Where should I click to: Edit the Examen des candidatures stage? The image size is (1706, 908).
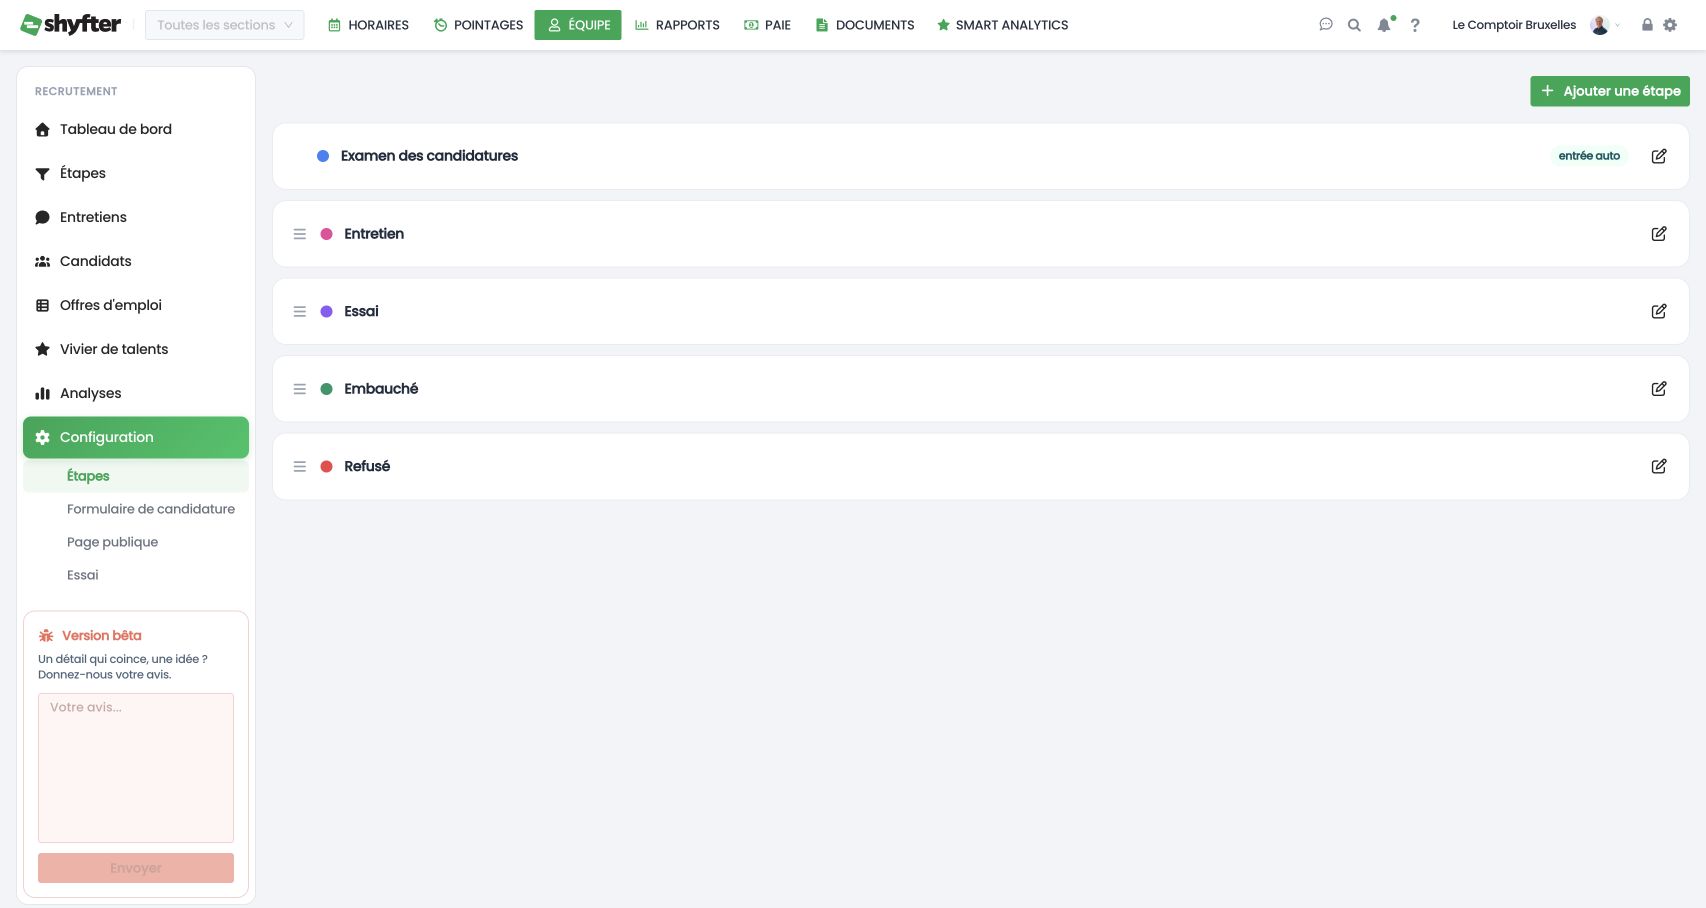1658,156
